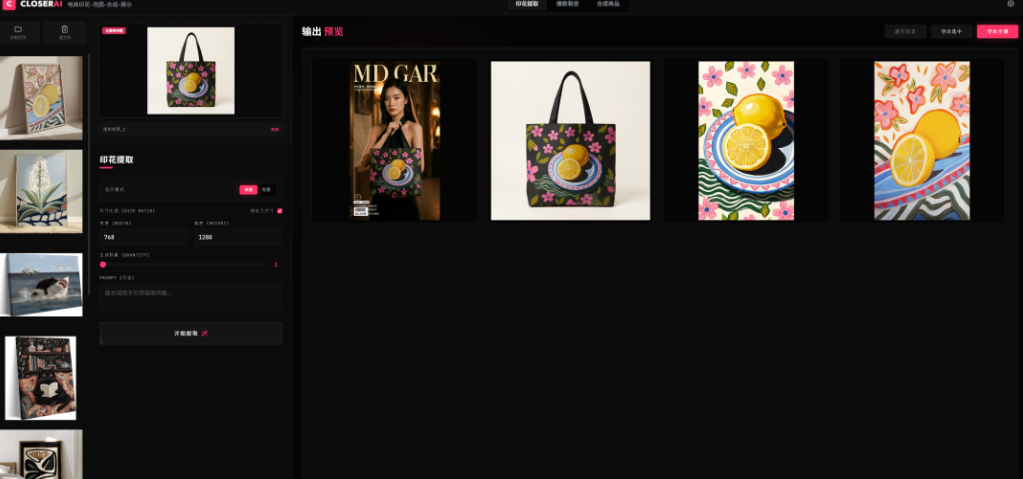Click the sidebar vertical scrollbar
Viewport: 1023px width, 479px height.
pos(89,176)
